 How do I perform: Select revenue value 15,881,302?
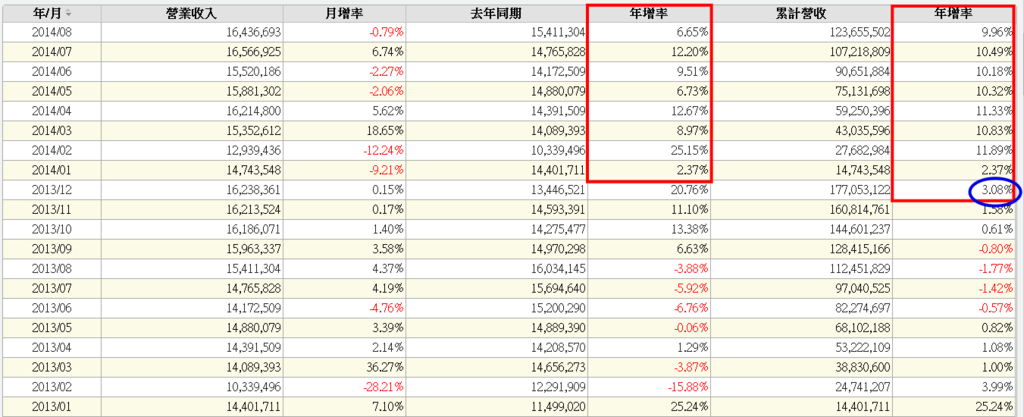(x=252, y=91)
